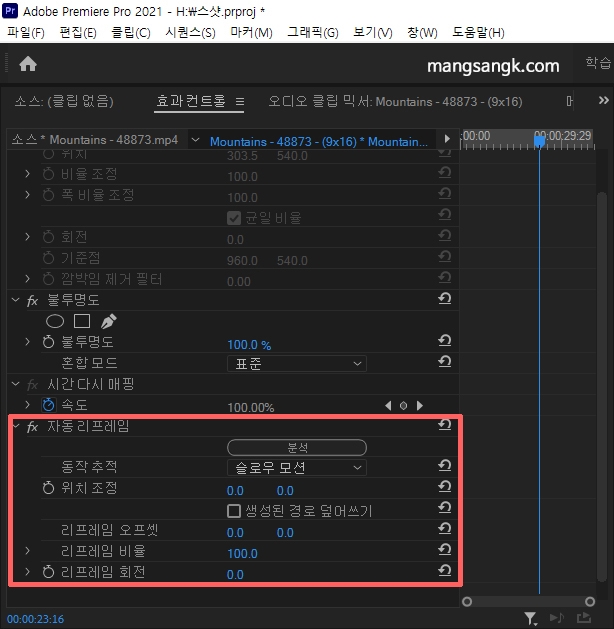Toggle animation stopwatch for 리프레임 회전
This screenshot has height=629, width=614.
coord(49,572)
